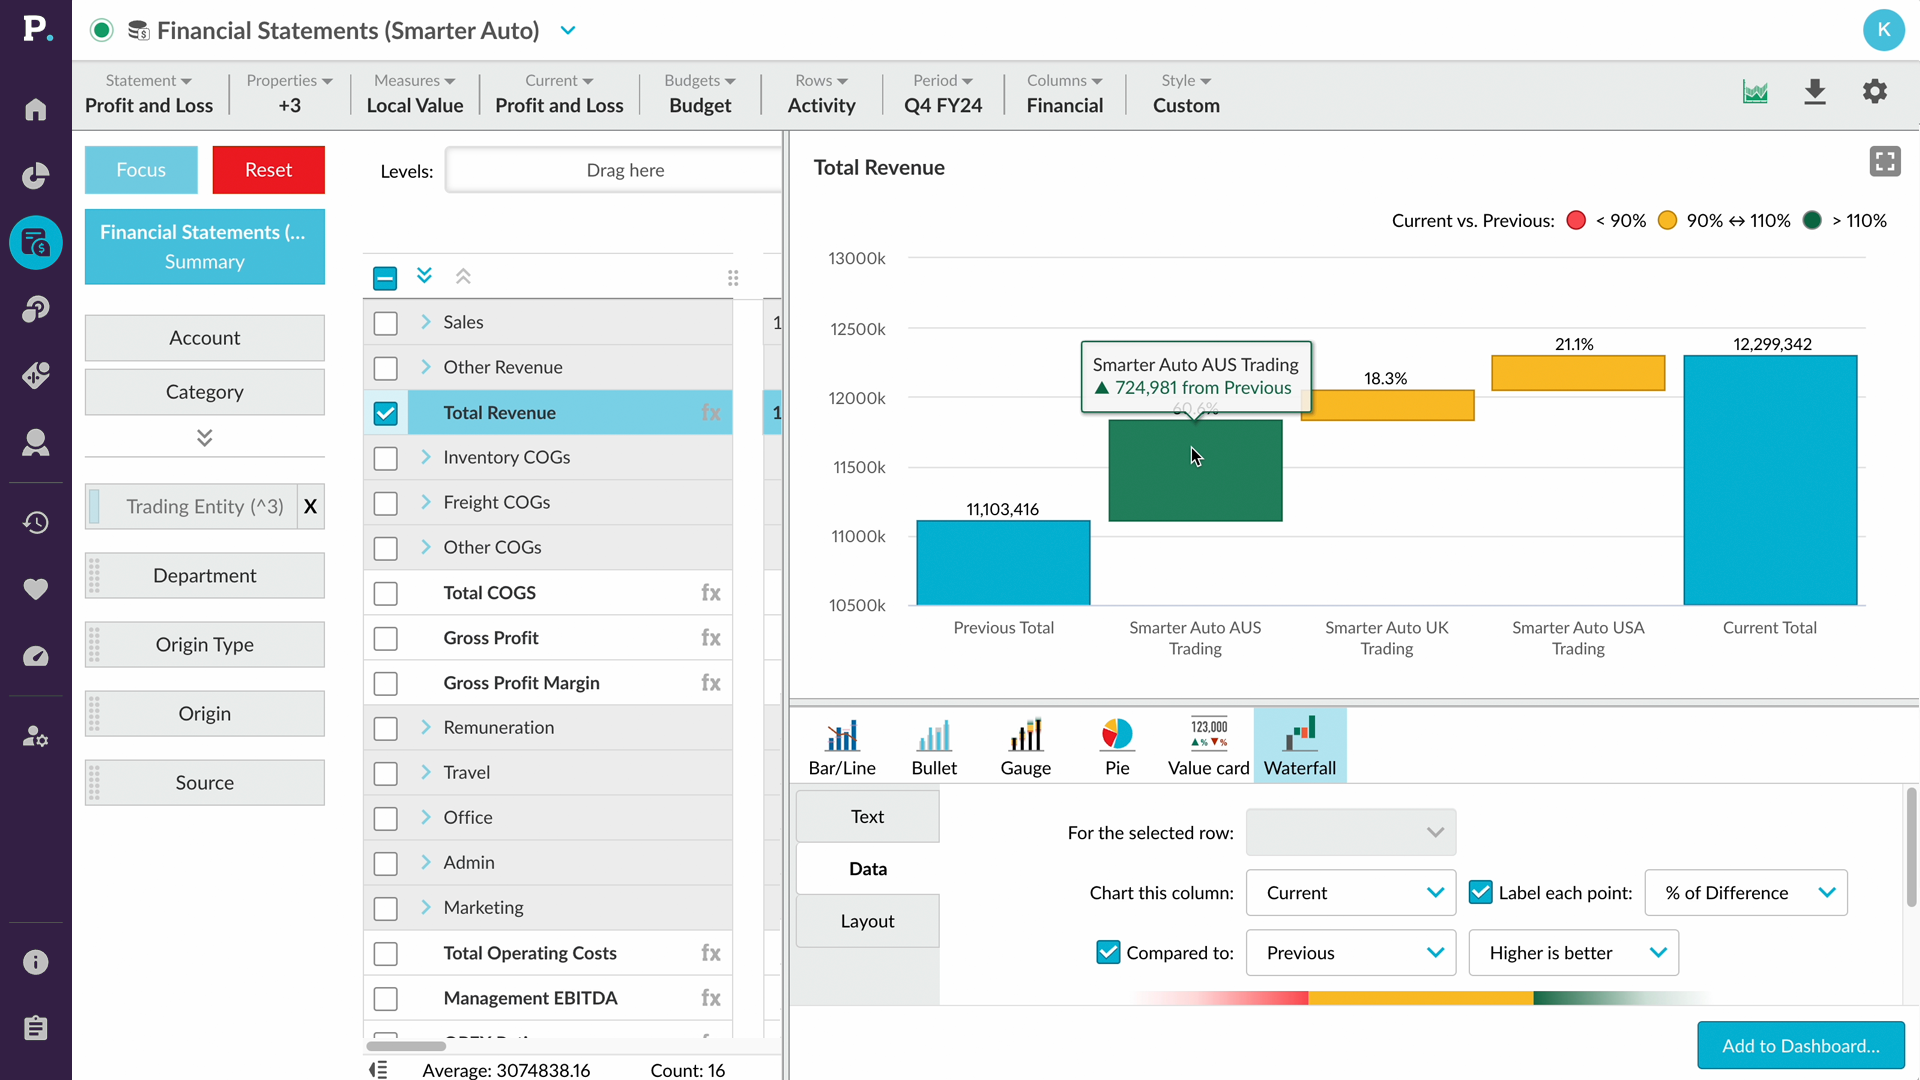Expand the Sales row
The width and height of the screenshot is (1920, 1080).
[x=426, y=322]
